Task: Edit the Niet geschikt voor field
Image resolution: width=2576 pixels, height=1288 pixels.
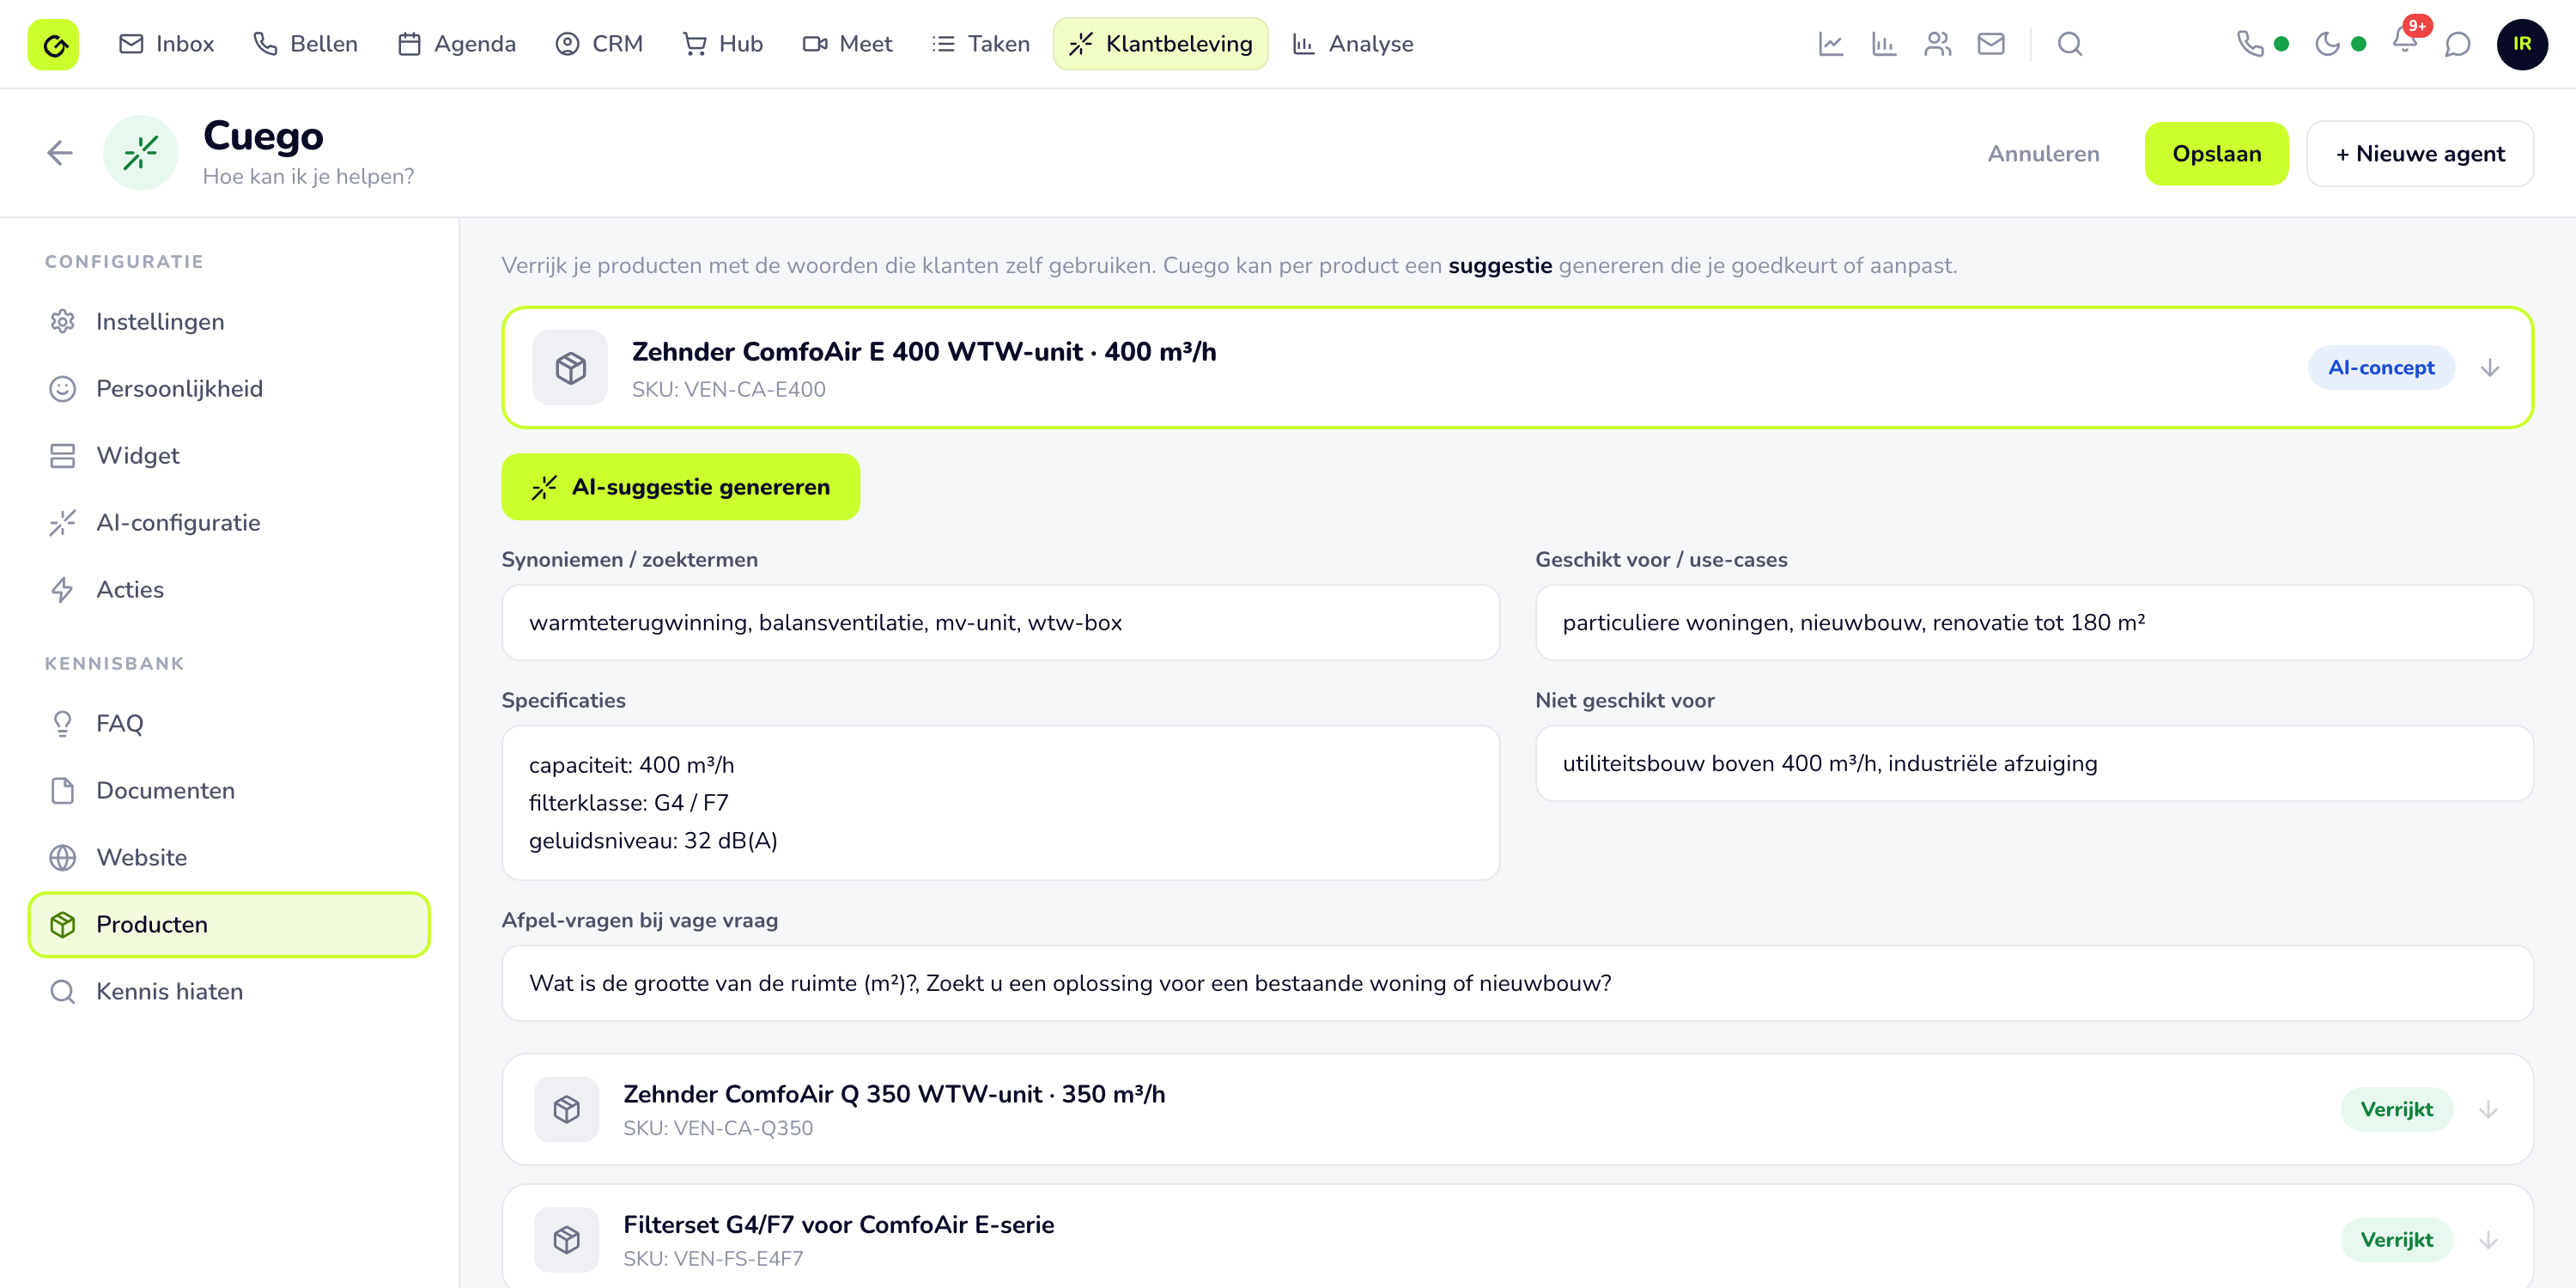Action: 2034,764
